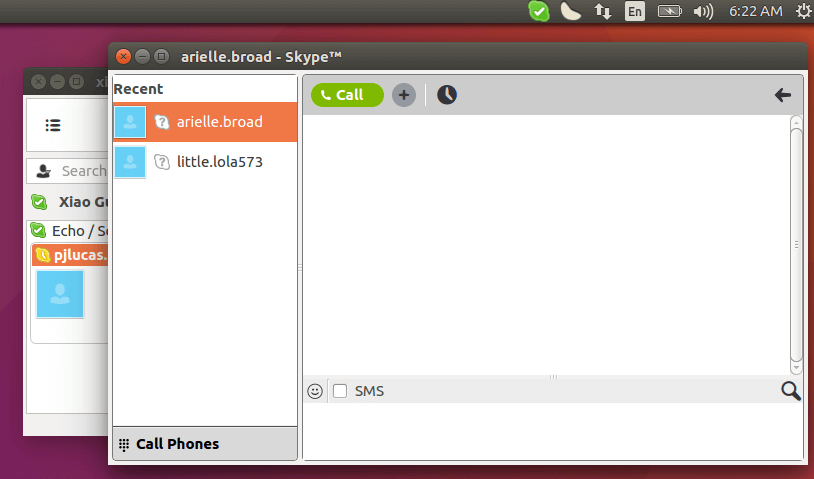
Task: Click the chat vertical scrollbar
Action: tap(796, 244)
